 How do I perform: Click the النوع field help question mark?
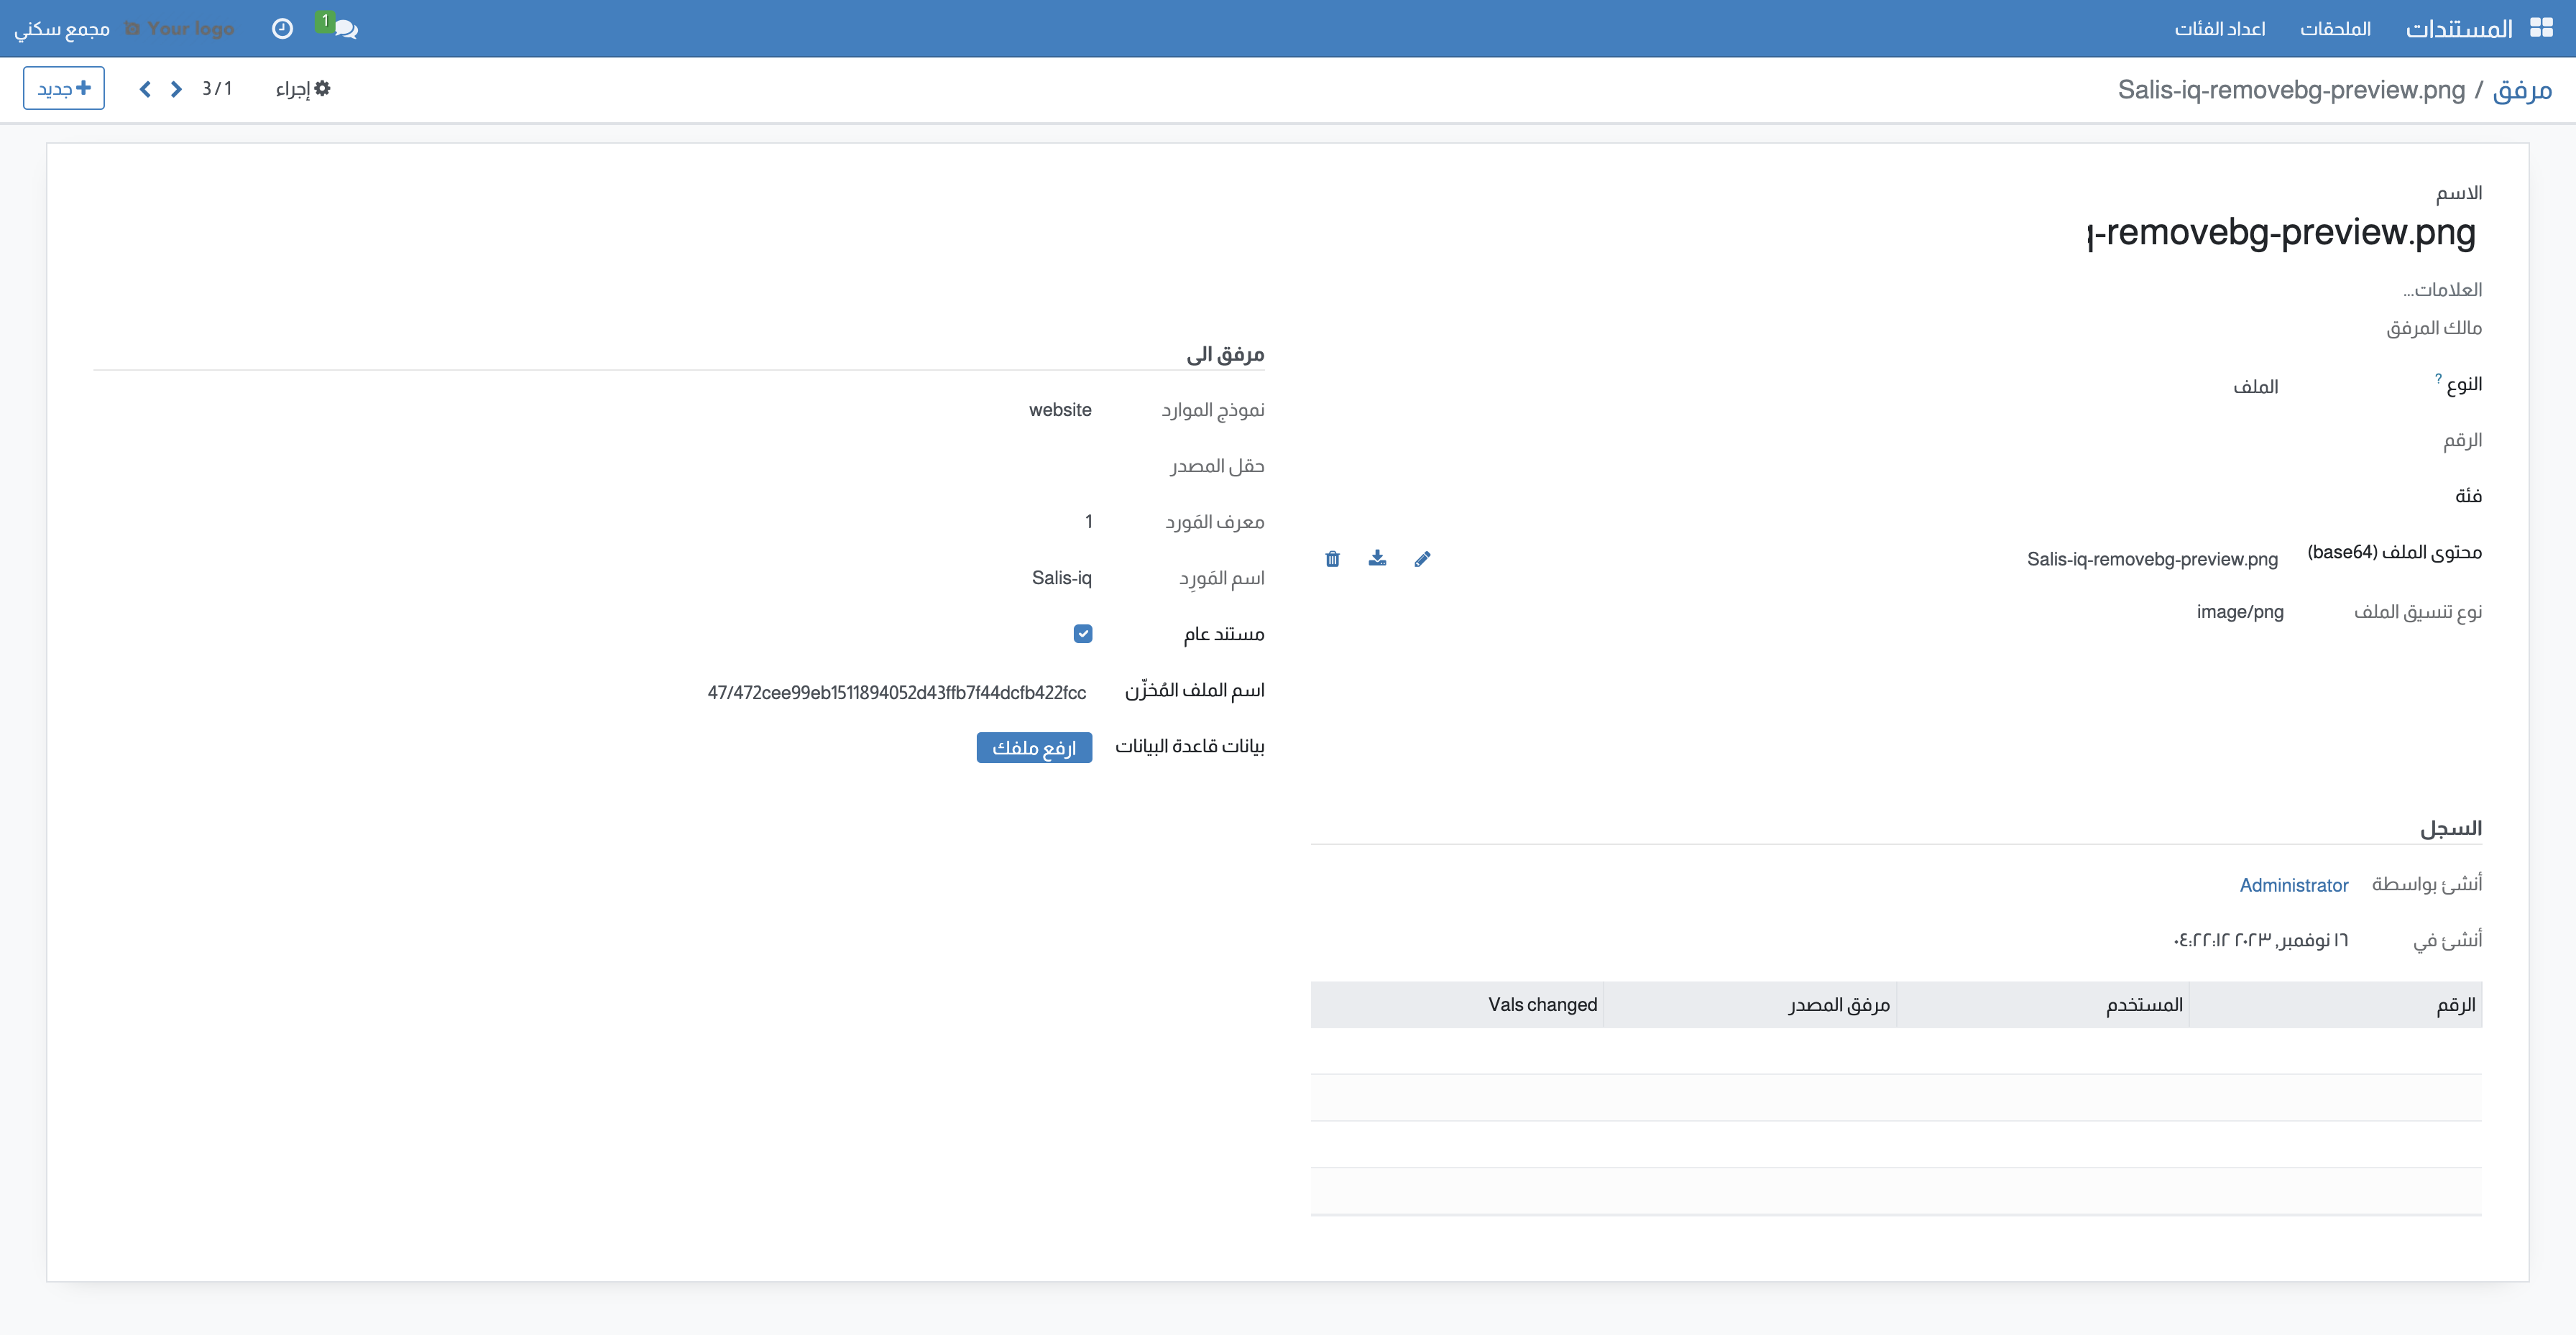pyautogui.click(x=2438, y=378)
